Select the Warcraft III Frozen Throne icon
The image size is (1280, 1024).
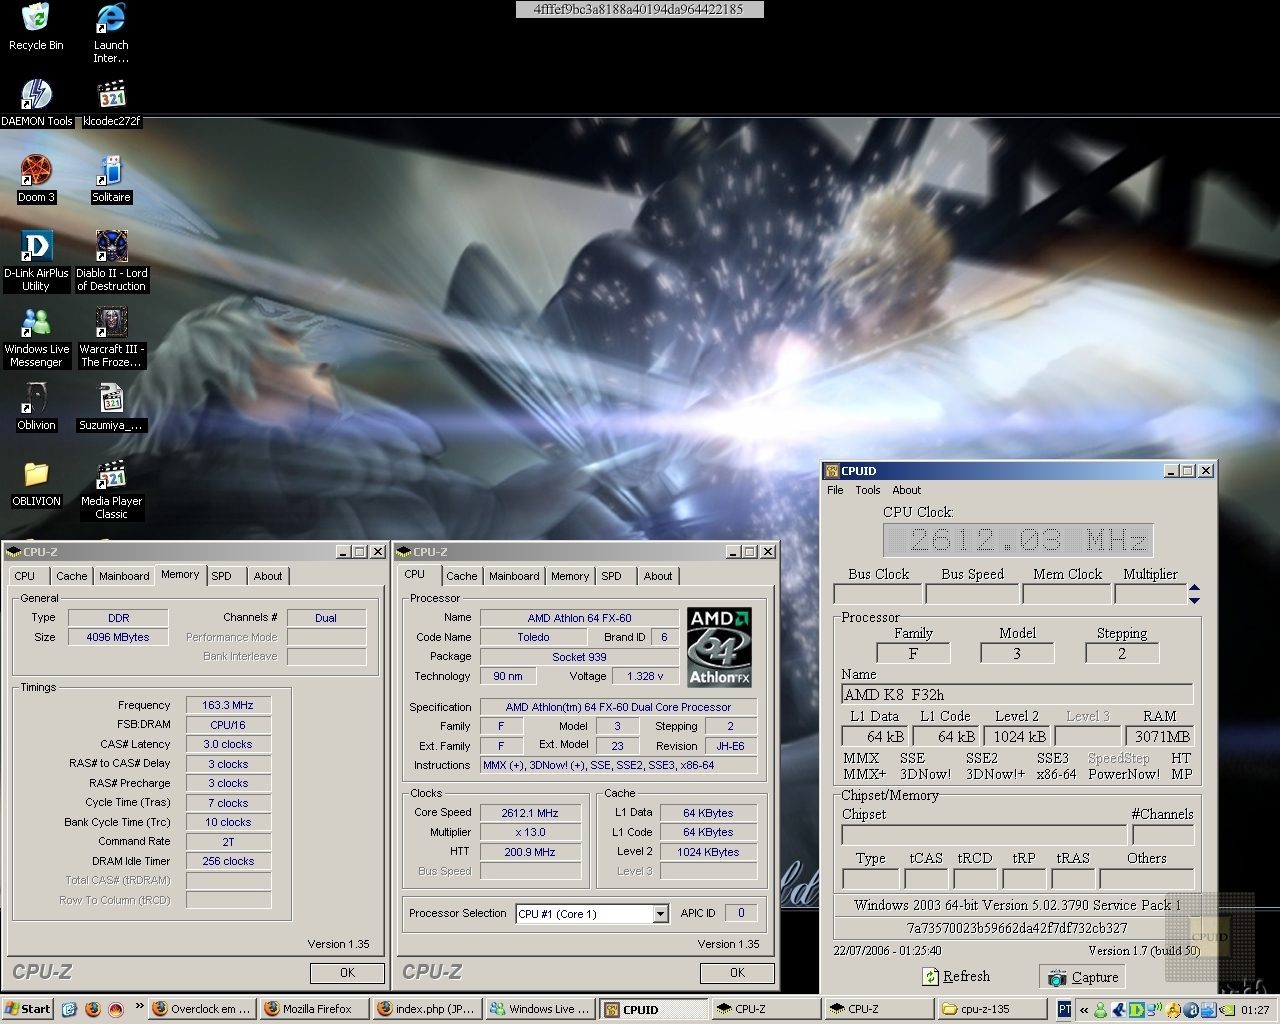(x=111, y=338)
